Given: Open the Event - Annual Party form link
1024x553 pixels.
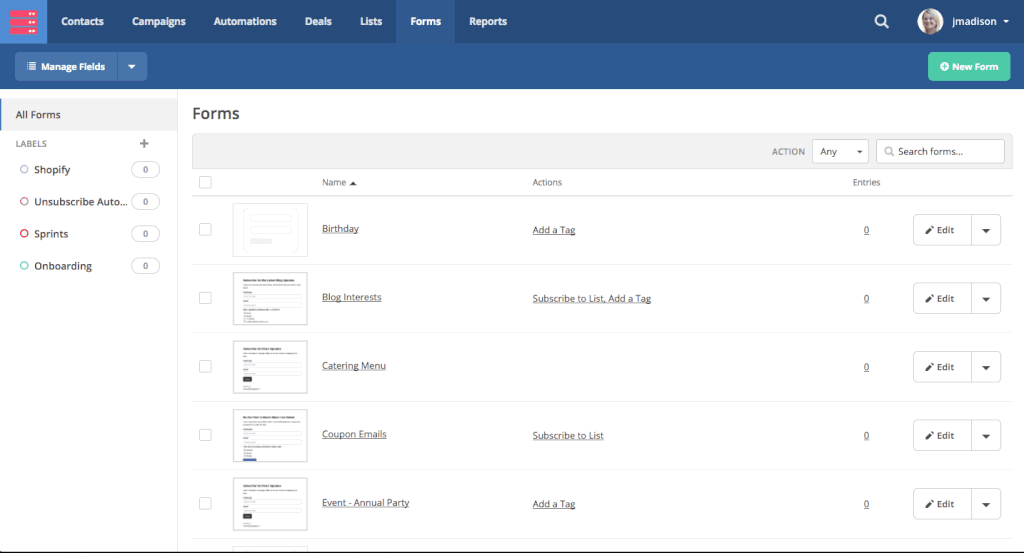Looking at the screenshot, I should (x=365, y=503).
